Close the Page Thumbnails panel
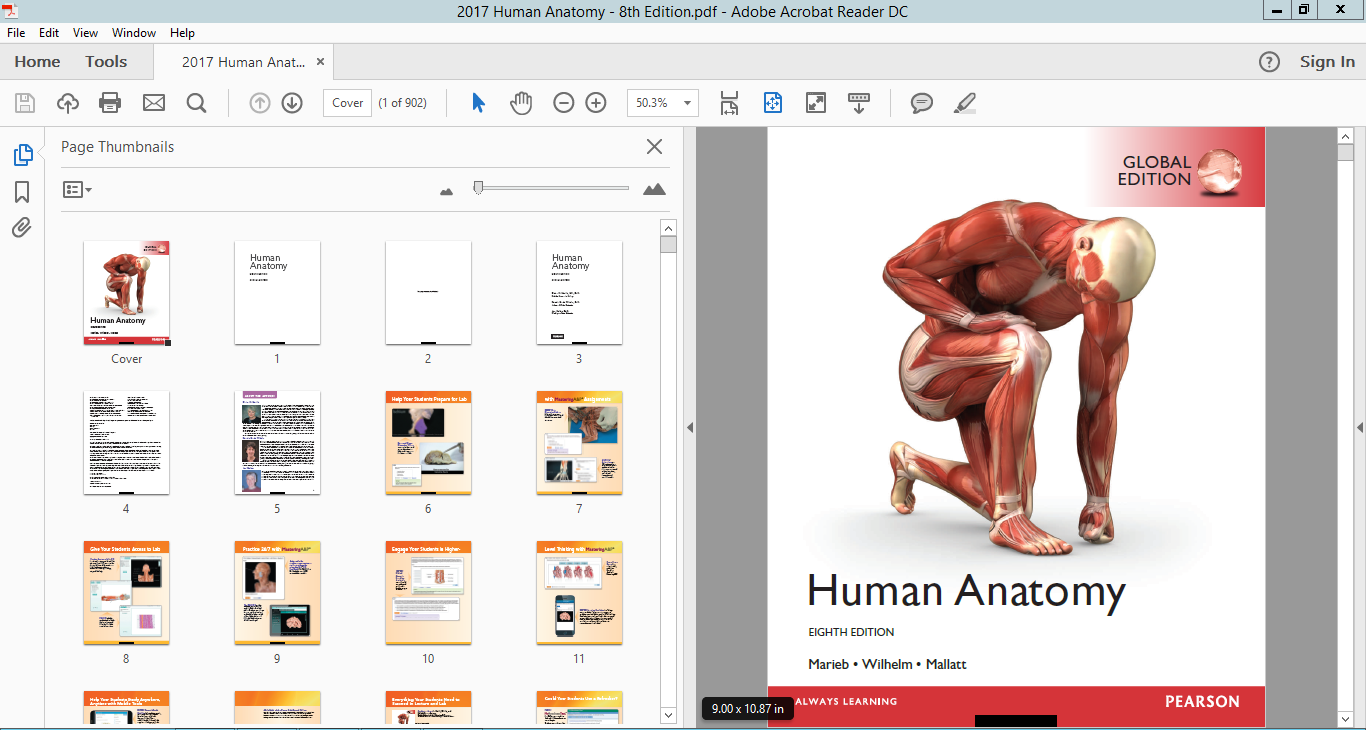1366x730 pixels. click(x=655, y=147)
